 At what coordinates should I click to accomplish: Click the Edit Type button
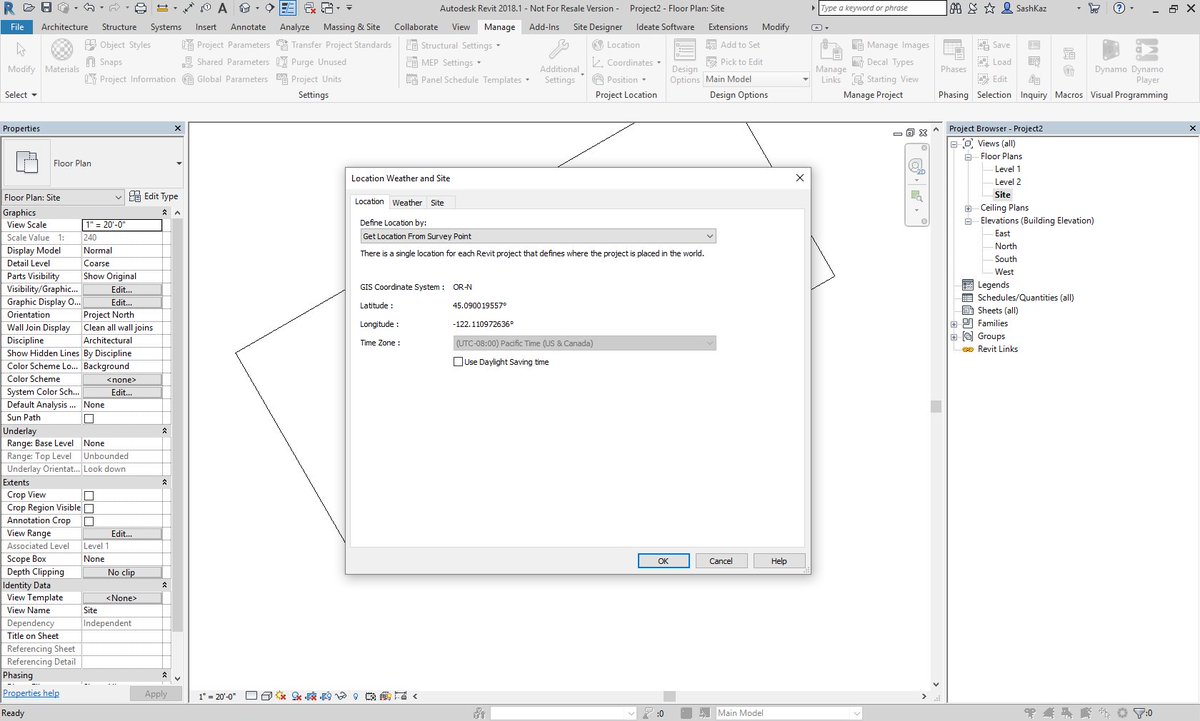point(155,196)
